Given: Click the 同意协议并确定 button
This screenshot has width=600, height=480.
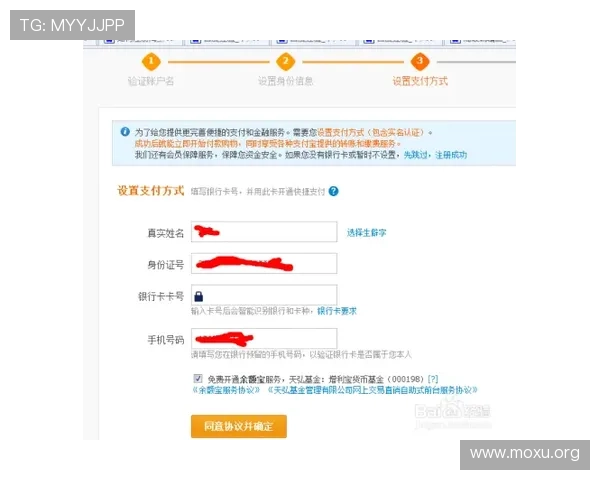Looking at the screenshot, I should [239, 426].
